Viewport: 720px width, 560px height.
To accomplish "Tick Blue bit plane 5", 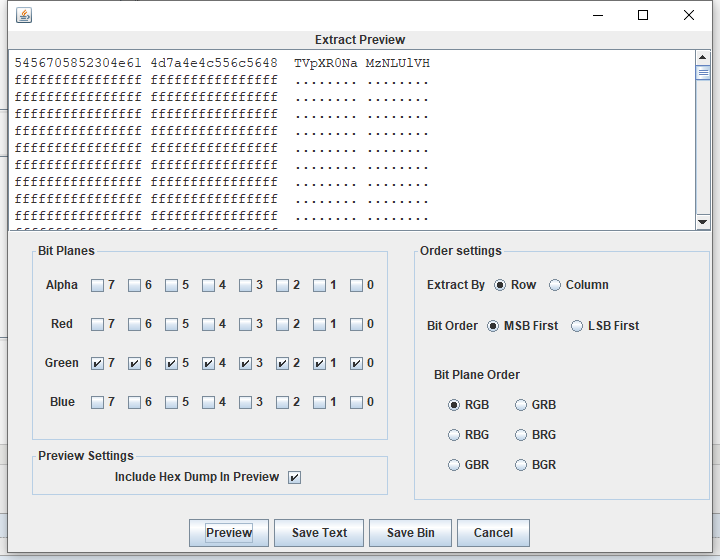I will pyautogui.click(x=171, y=403).
